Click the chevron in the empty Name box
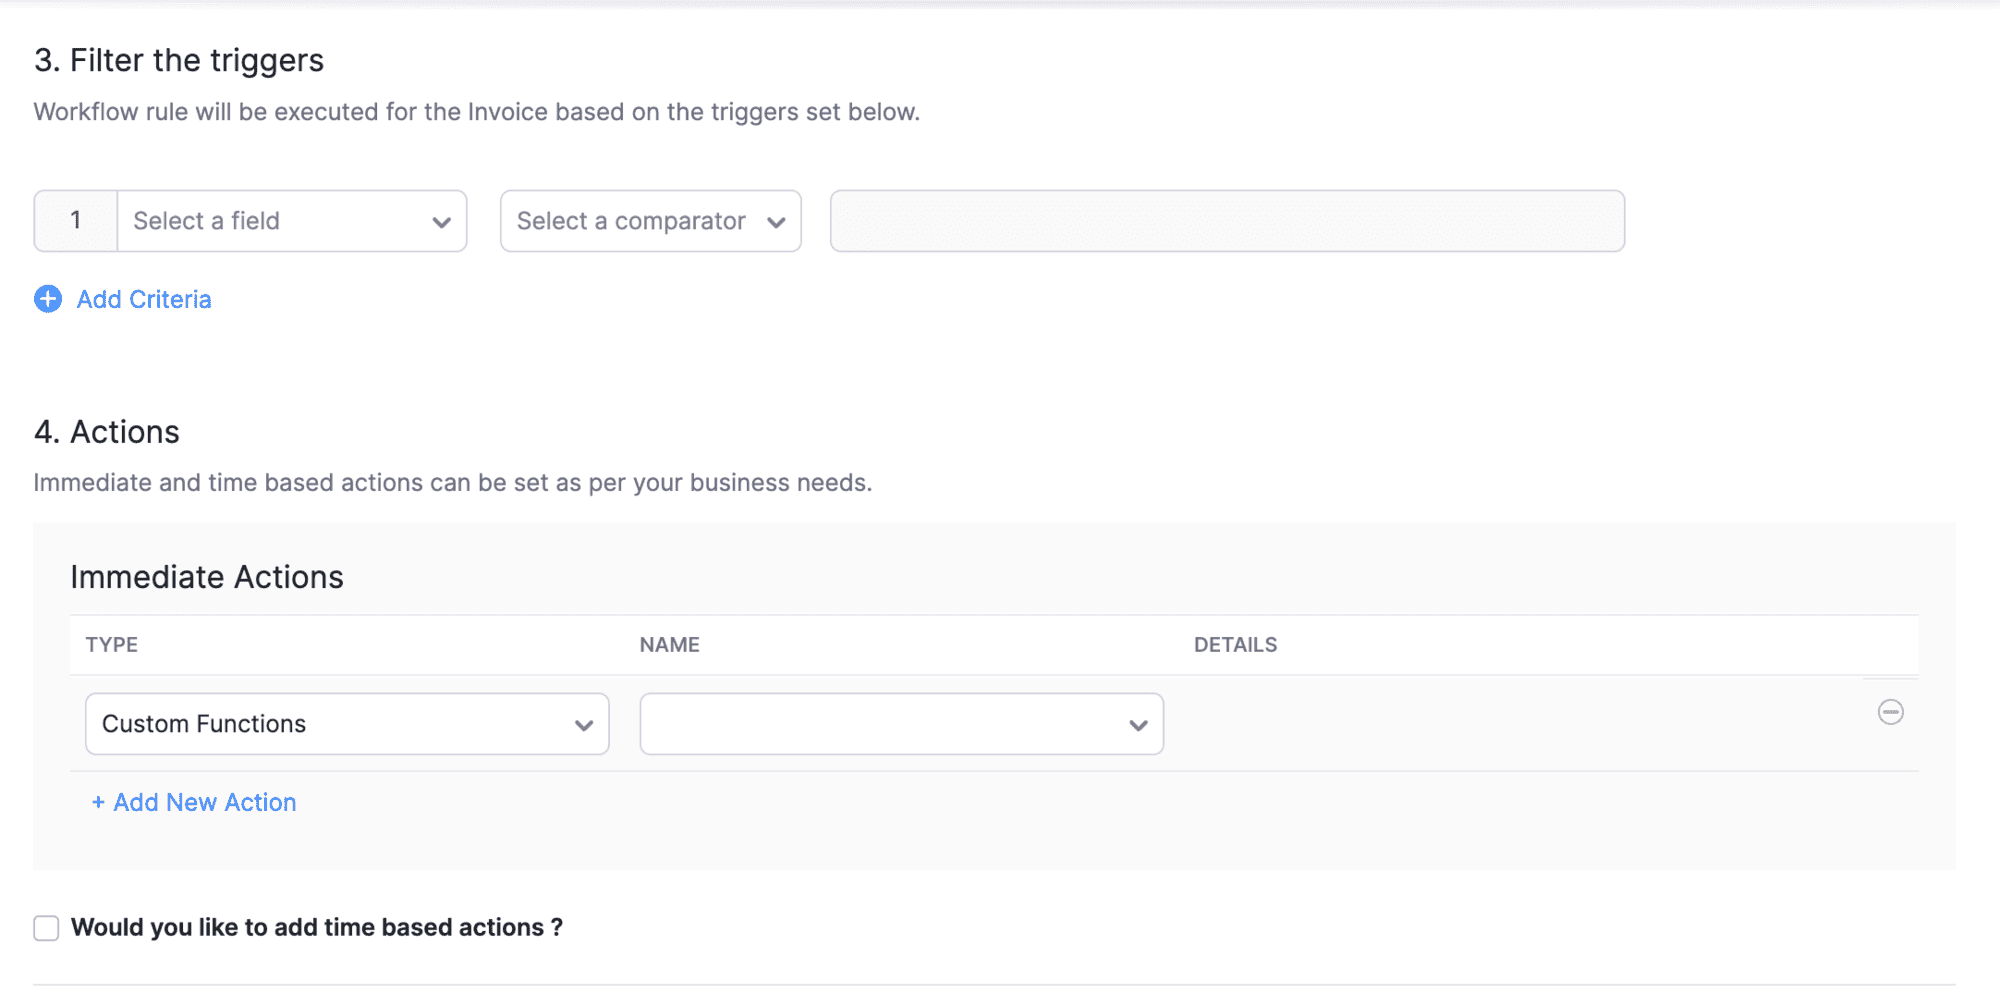Screen dimensions: 2000x993 pyautogui.click(x=1138, y=725)
